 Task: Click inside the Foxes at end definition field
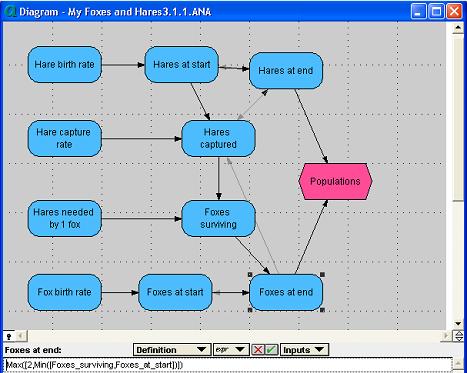pyautogui.click(x=228, y=365)
